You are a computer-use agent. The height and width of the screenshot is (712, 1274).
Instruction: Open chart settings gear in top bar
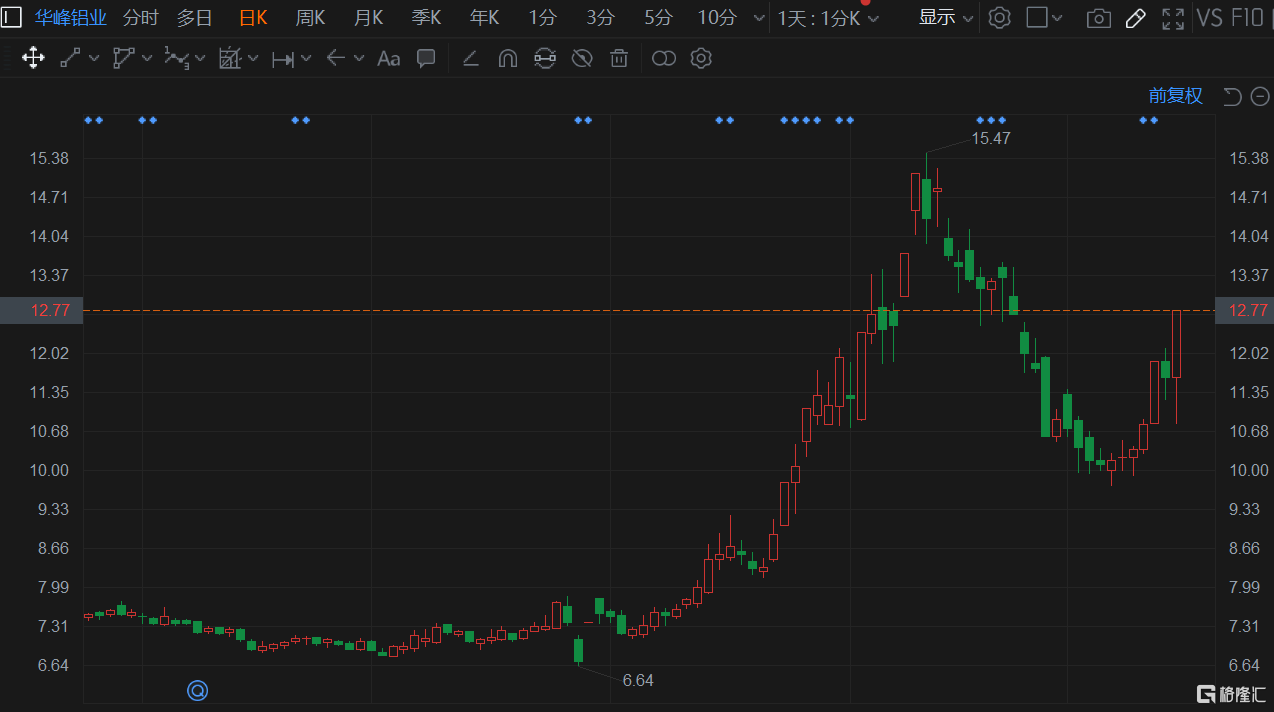(999, 17)
